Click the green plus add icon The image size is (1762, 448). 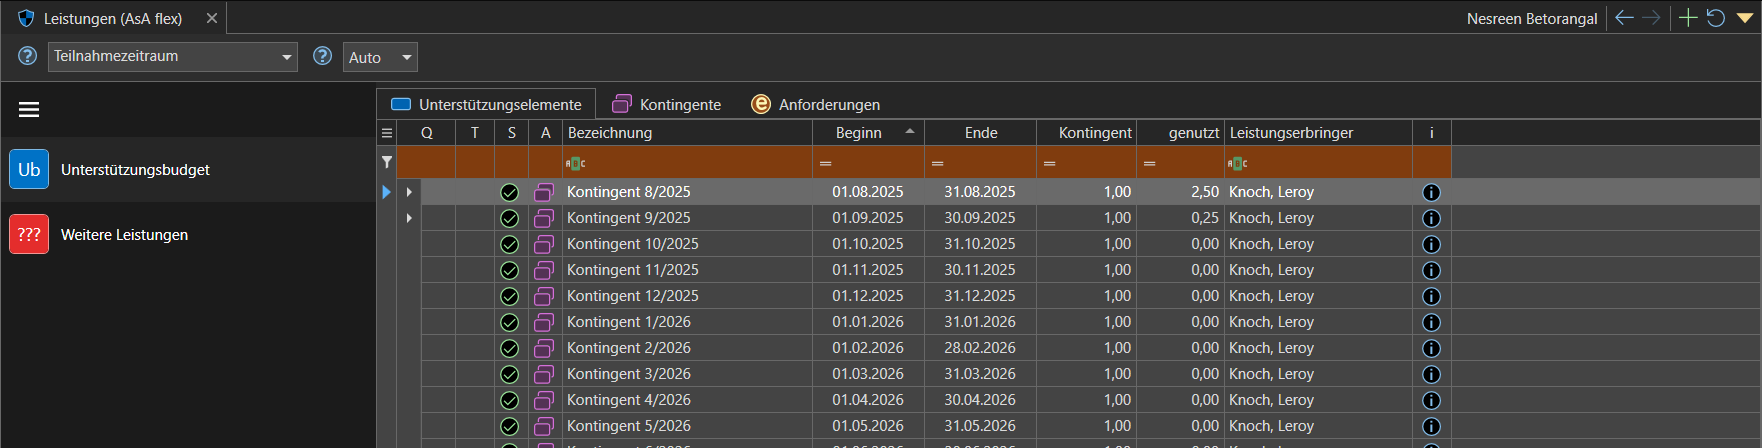click(1688, 18)
